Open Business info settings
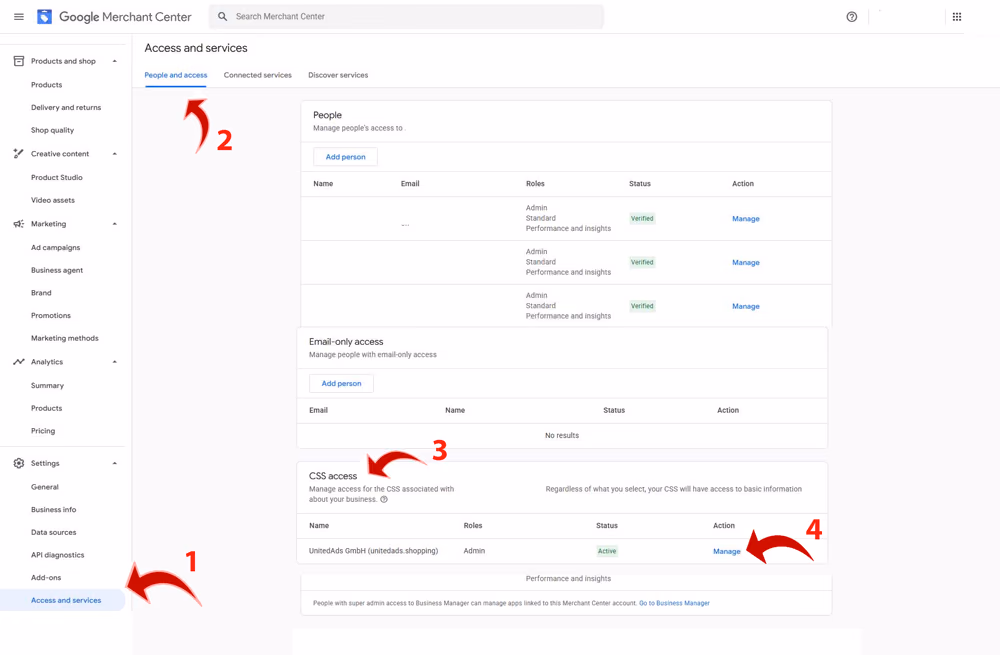 pyautogui.click(x=54, y=510)
